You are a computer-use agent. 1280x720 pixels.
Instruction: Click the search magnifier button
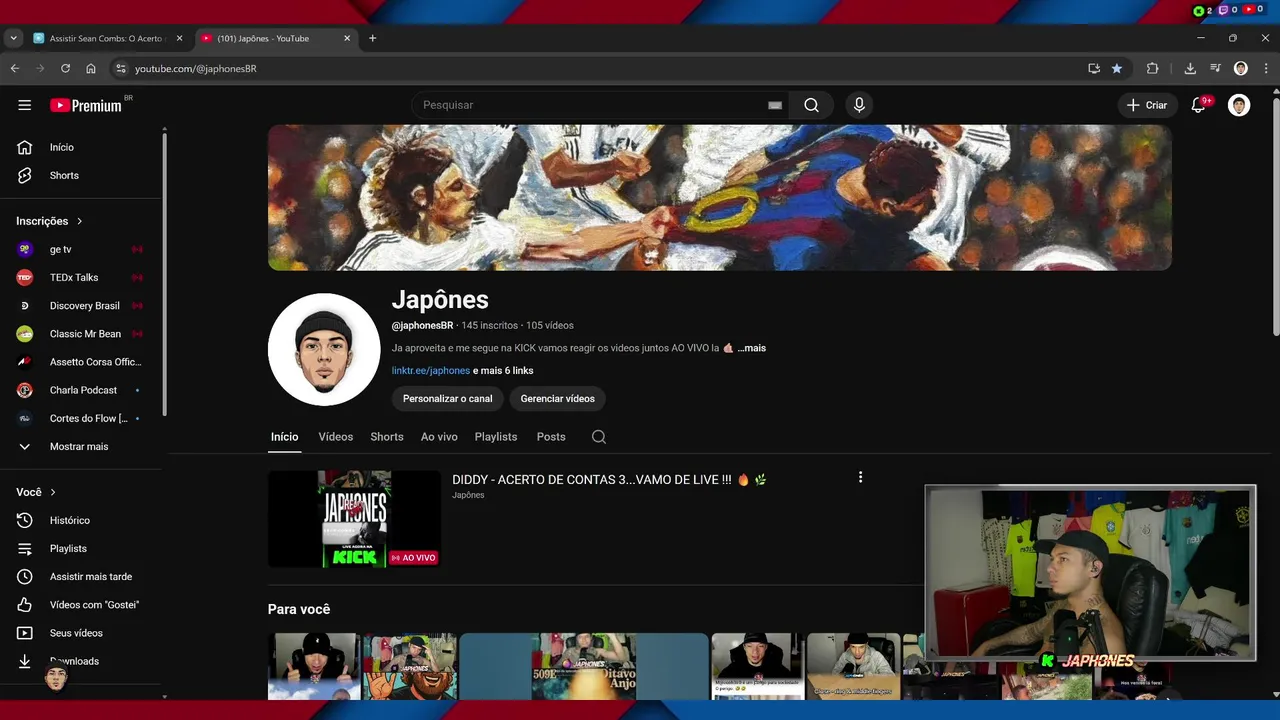point(811,105)
